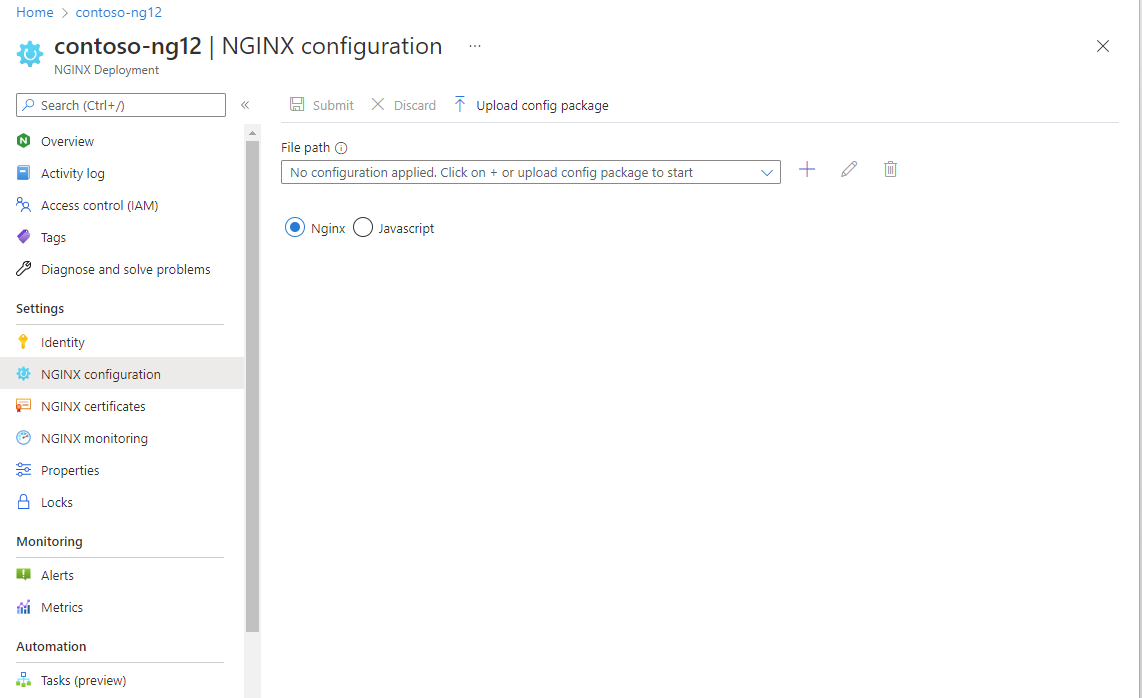Click the Tasks (preview) icon
This screenshot has height=698, width=1142.
pos(23,680)
